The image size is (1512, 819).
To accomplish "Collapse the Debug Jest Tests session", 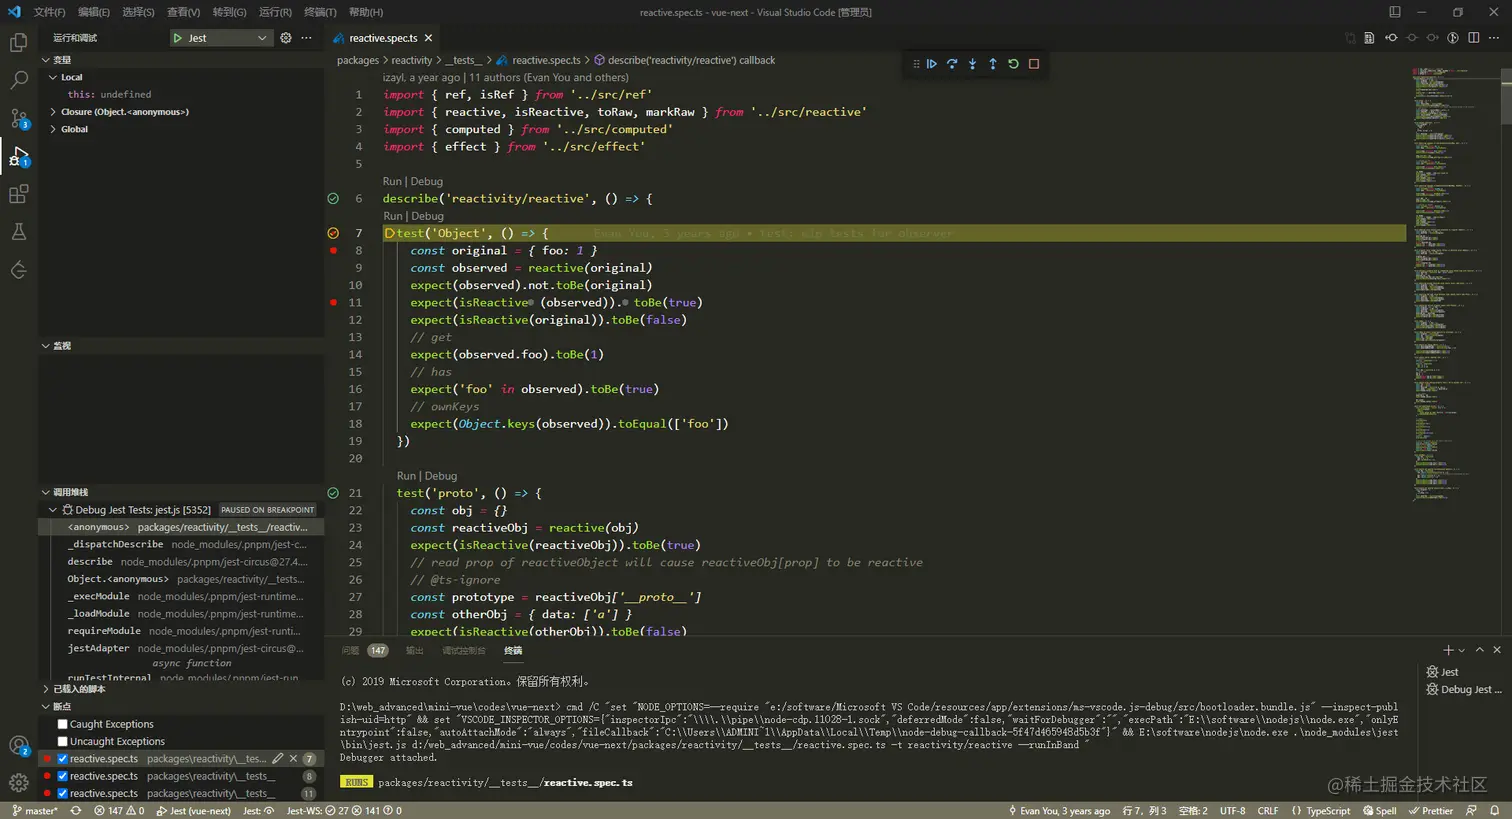I will 53,510.
